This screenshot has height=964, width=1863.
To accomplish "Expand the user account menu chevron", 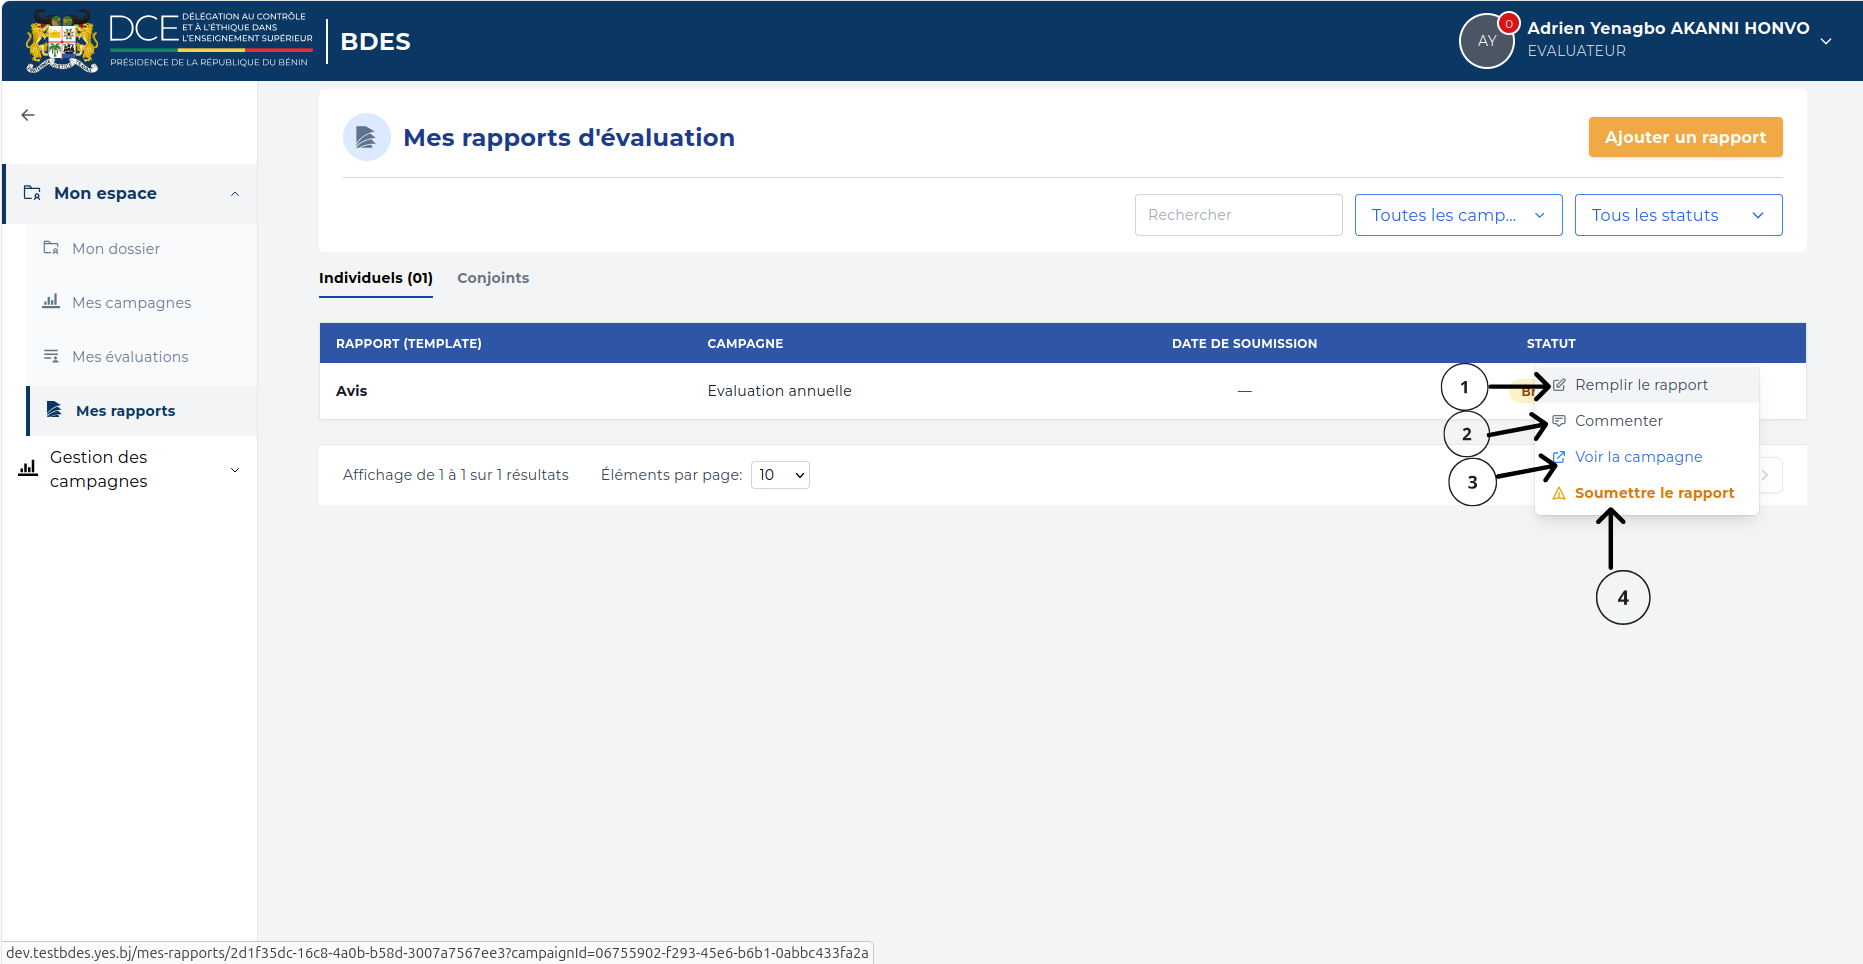I will (1826, 41).
